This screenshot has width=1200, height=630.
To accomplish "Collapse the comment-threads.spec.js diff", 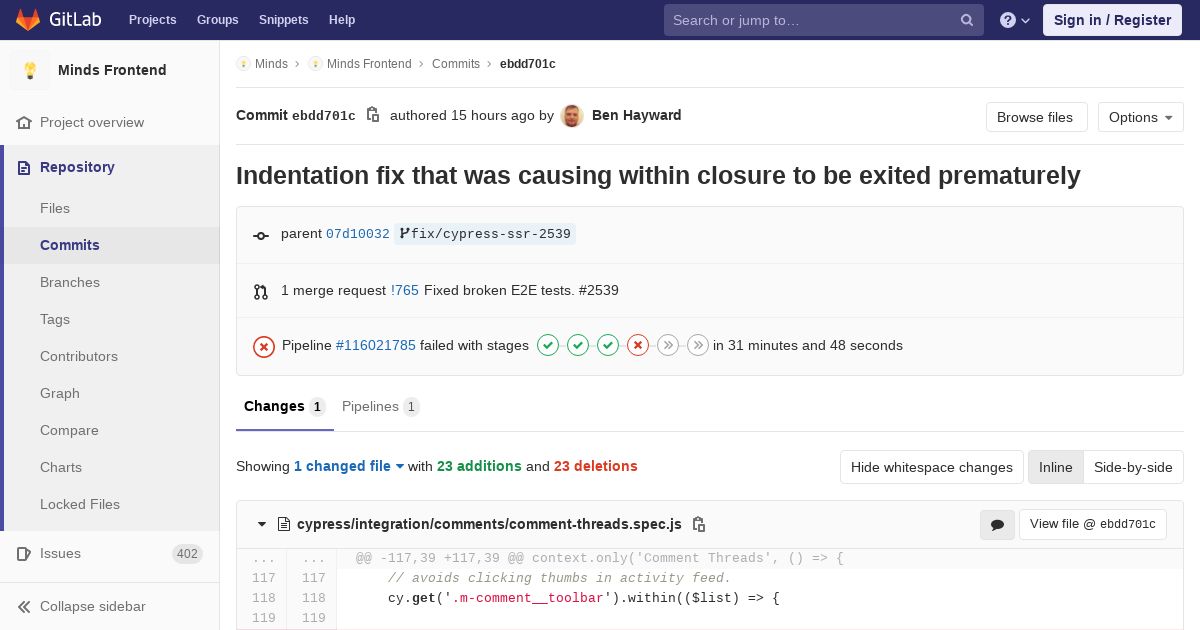I will click(x=262, y=524).
